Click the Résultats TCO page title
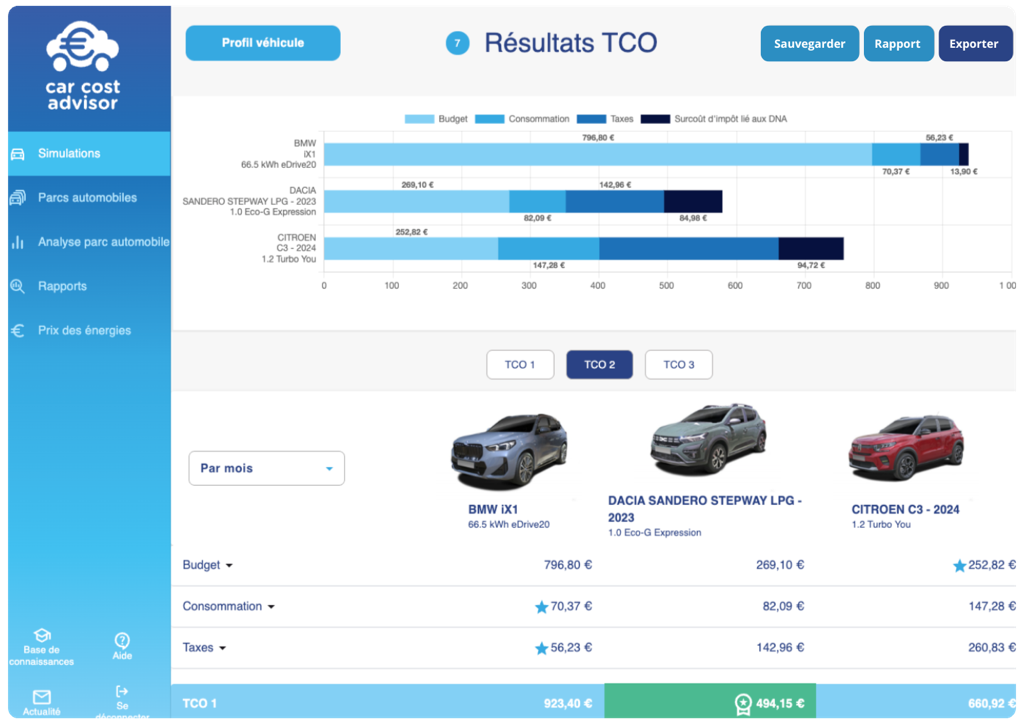1024x727 pixels. tap(571, 43)
